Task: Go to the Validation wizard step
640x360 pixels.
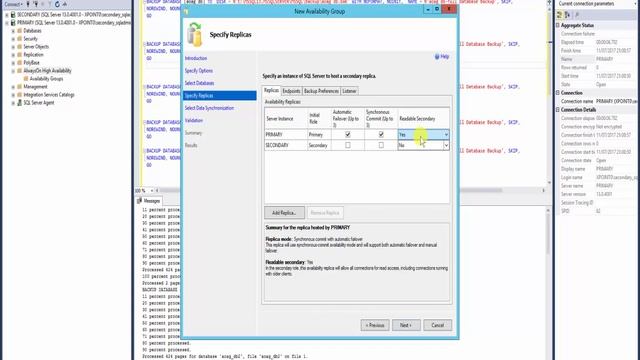Action: (x=194, y=120)
